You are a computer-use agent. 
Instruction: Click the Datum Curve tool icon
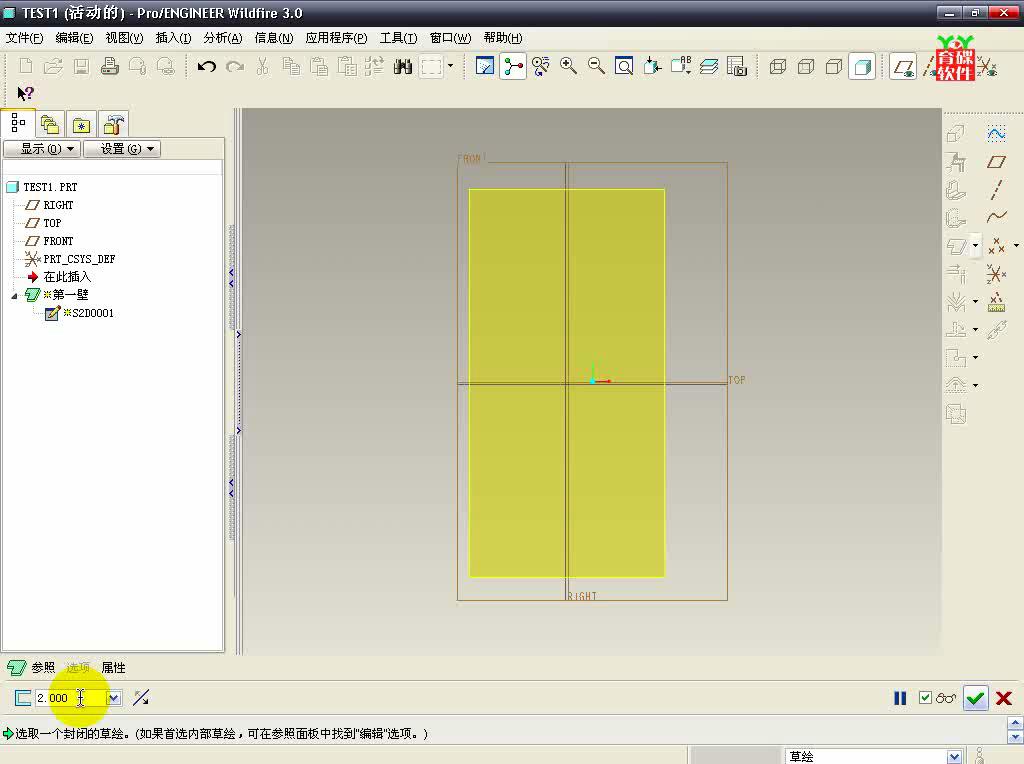997,217
